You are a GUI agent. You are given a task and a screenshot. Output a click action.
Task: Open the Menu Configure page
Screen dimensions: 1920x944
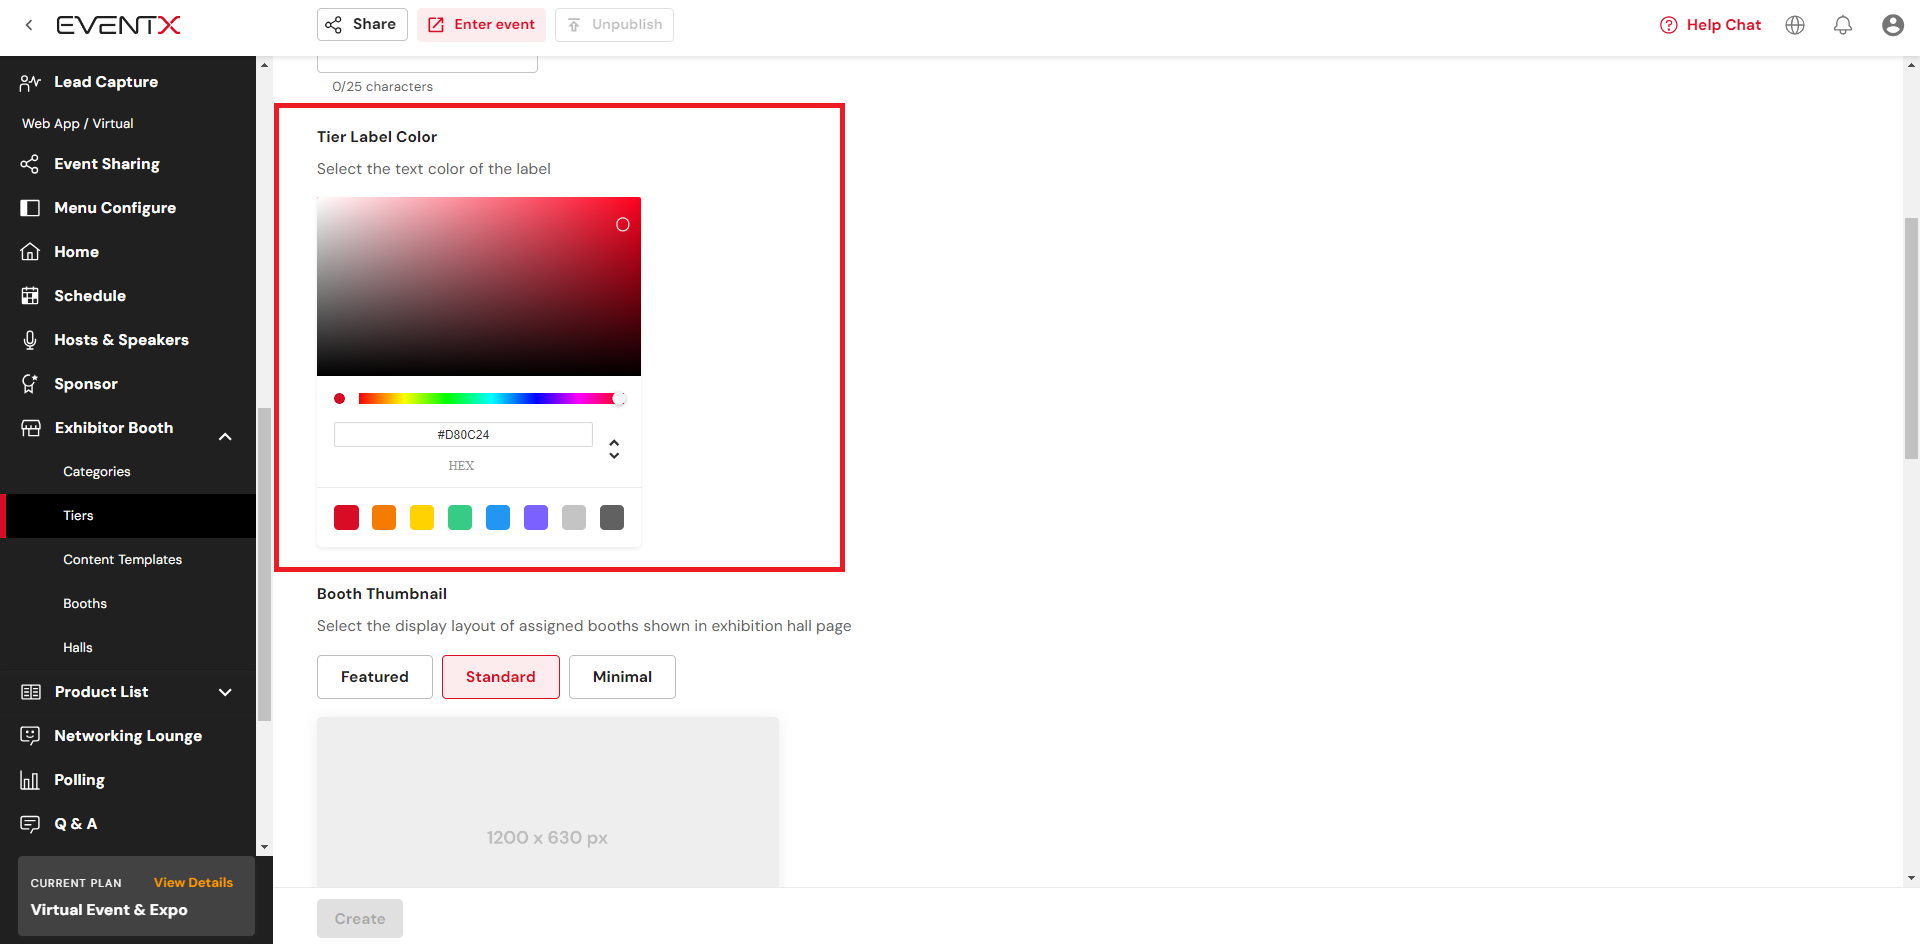[115, 208]
